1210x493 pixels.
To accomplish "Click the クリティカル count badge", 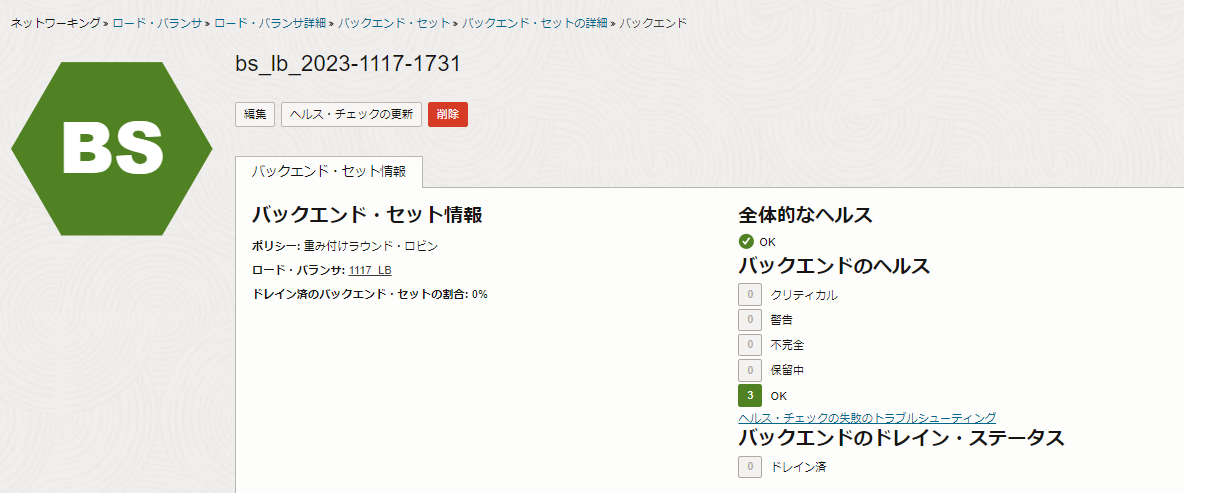I will (x=750, y=295).
